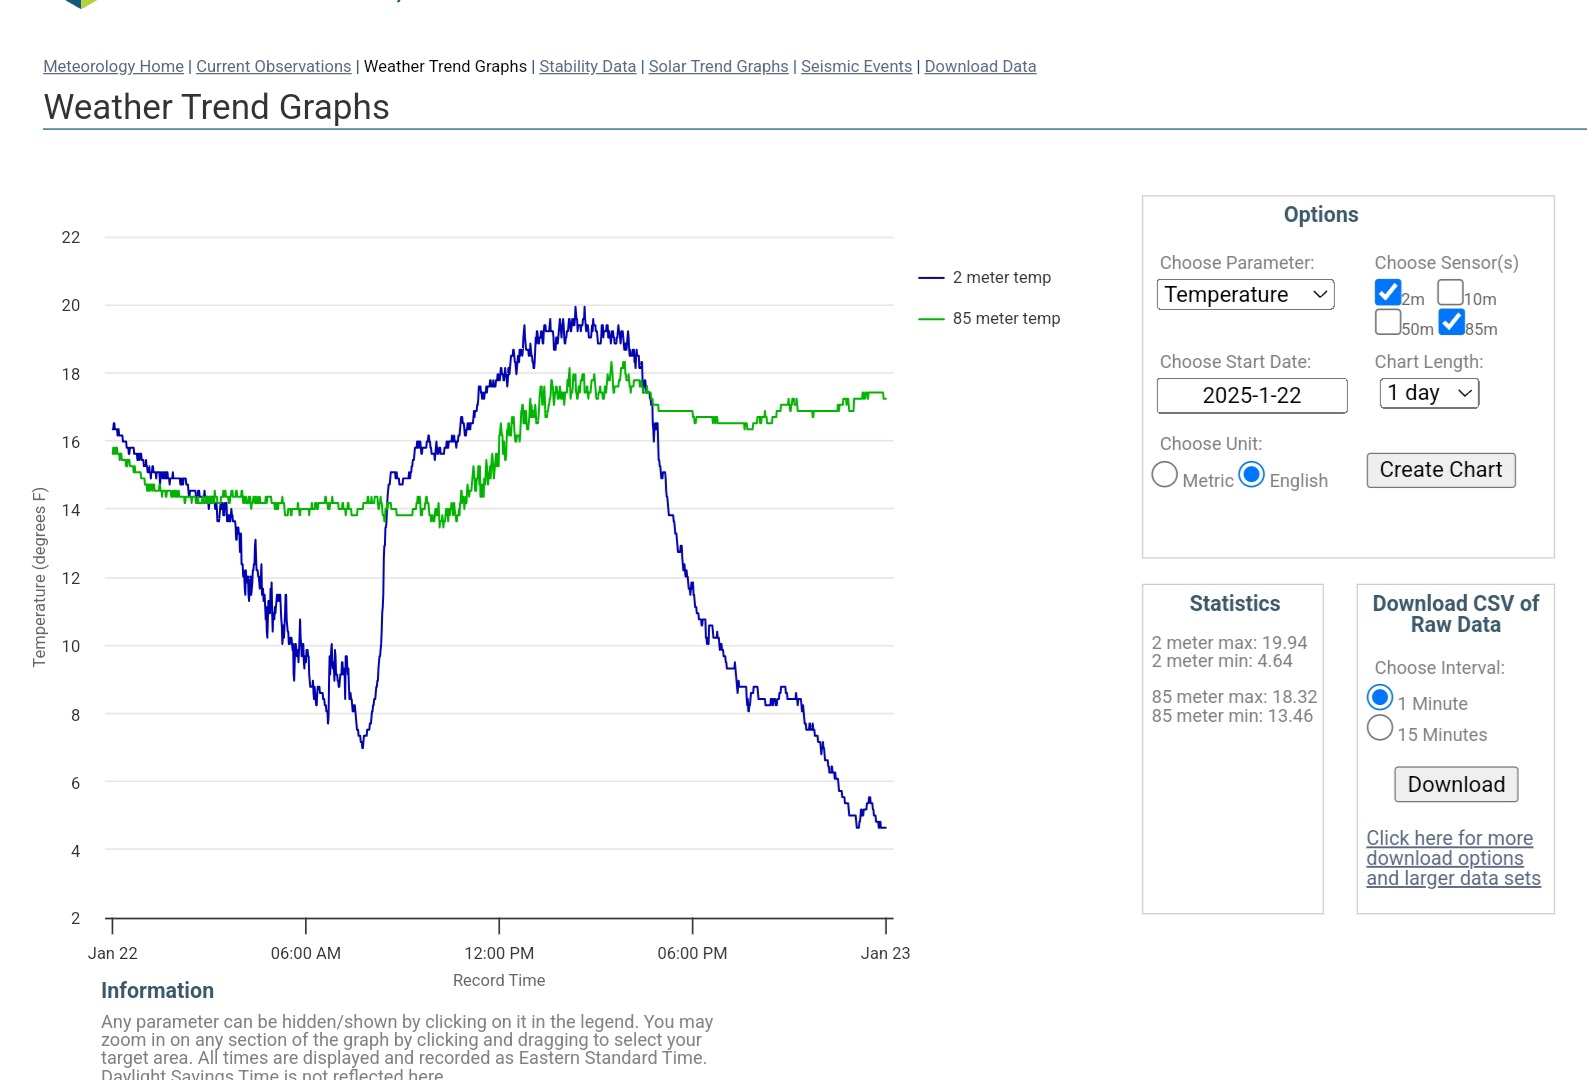Viewport: 1587px width, 1080px height.
Task: Go to Meteorology Home link
Action: [x=113, y=66]
